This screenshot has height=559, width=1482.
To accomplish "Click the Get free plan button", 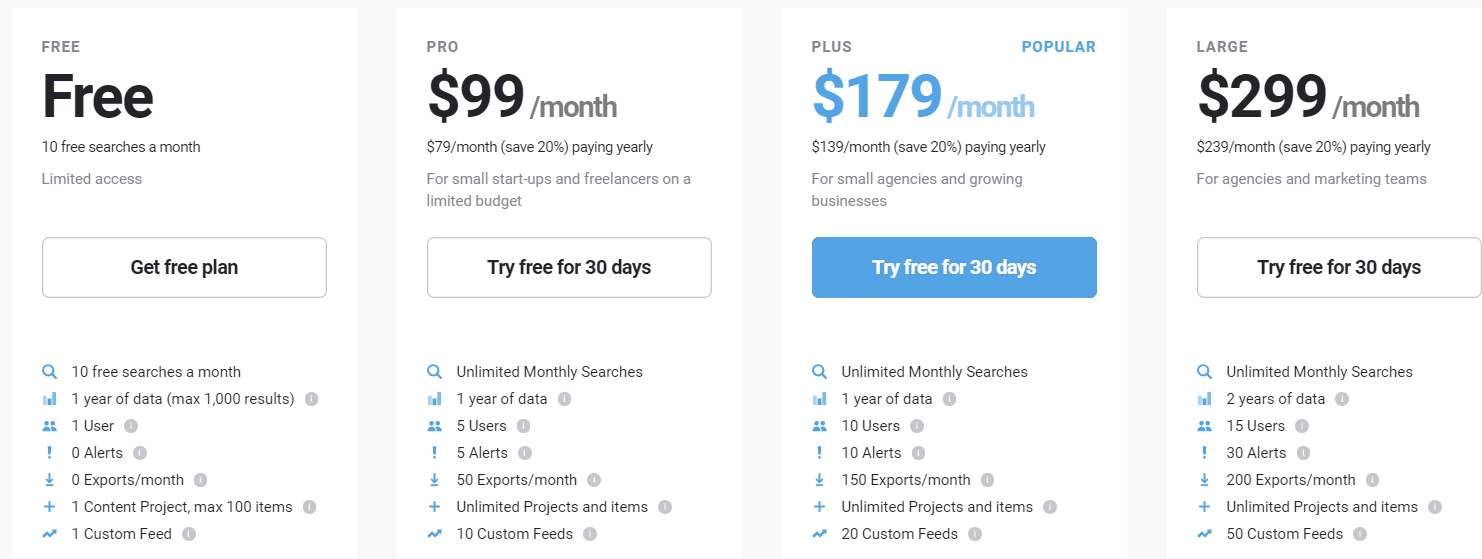I will click(184, 267).
